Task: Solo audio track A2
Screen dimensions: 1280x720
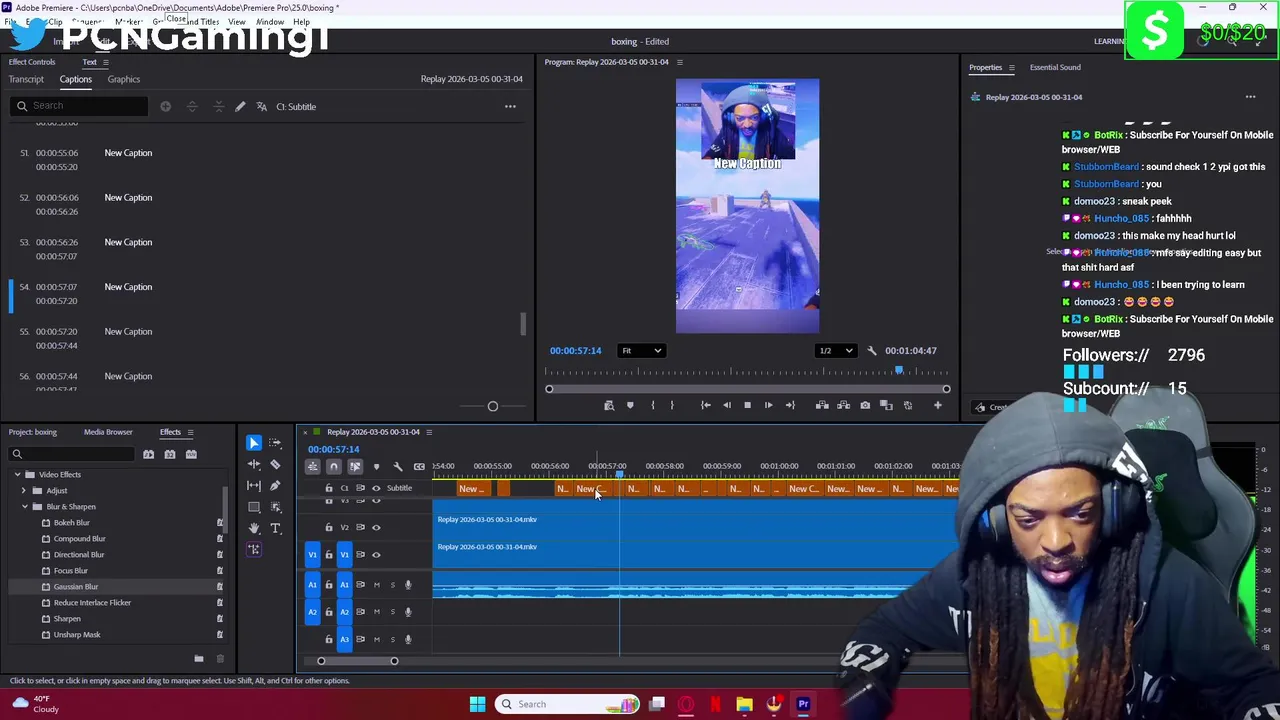Action: 392,612
